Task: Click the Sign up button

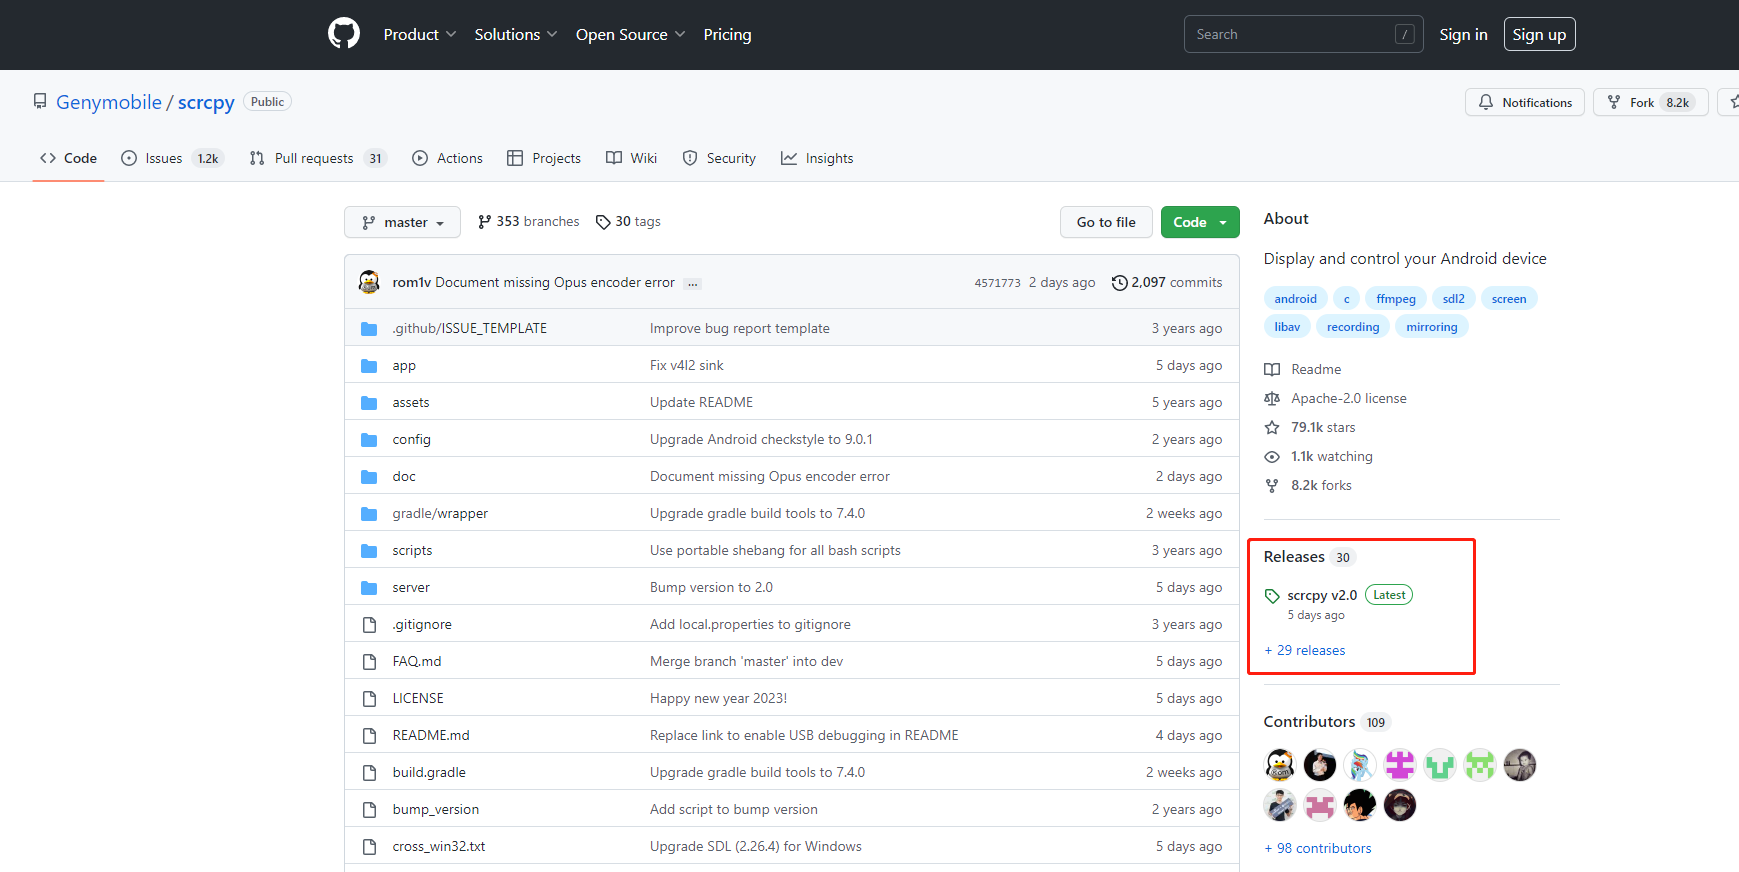Action: click(x=1539, y=34)
